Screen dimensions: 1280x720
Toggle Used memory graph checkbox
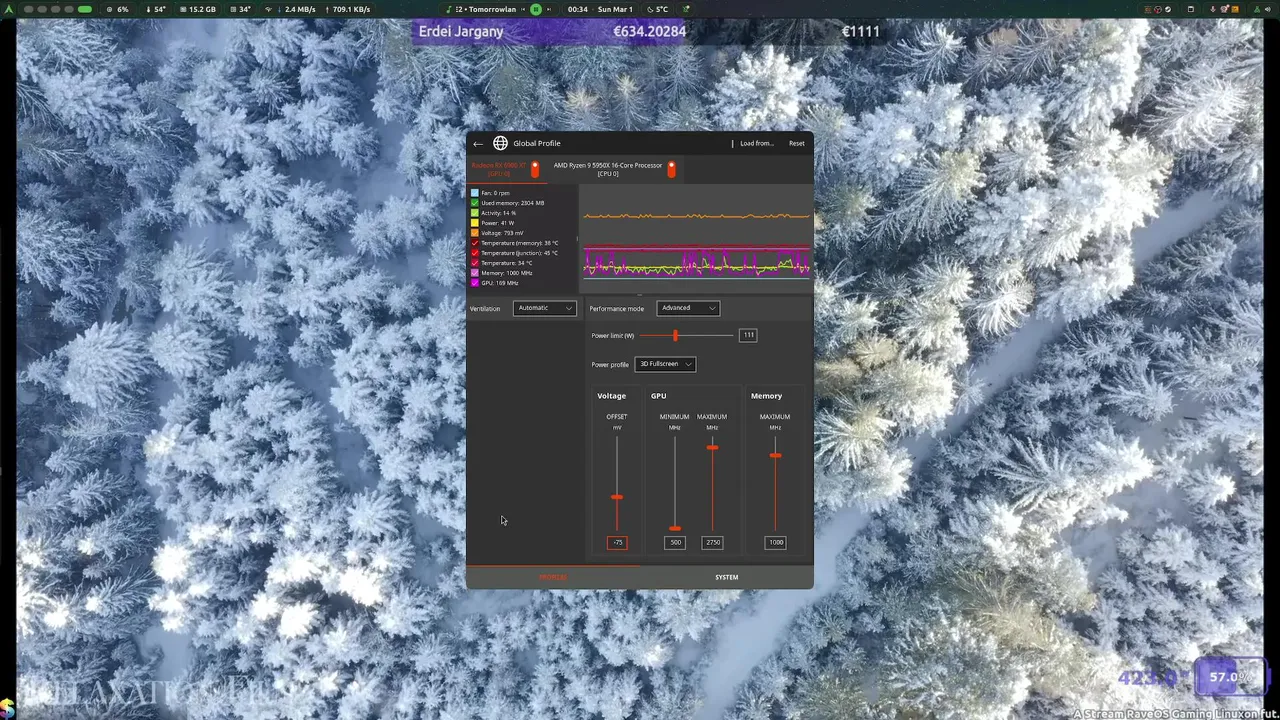pos(475,203)
